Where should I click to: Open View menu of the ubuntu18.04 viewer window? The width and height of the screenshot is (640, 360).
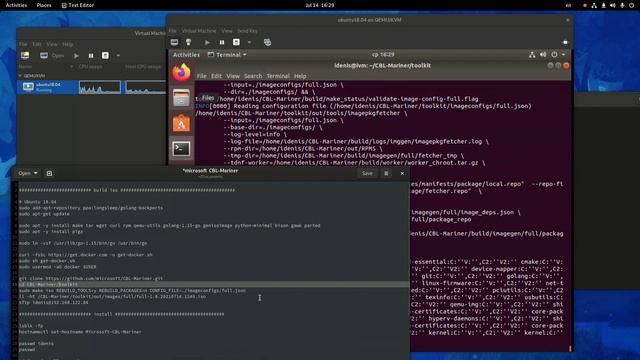tap(227, 31)
